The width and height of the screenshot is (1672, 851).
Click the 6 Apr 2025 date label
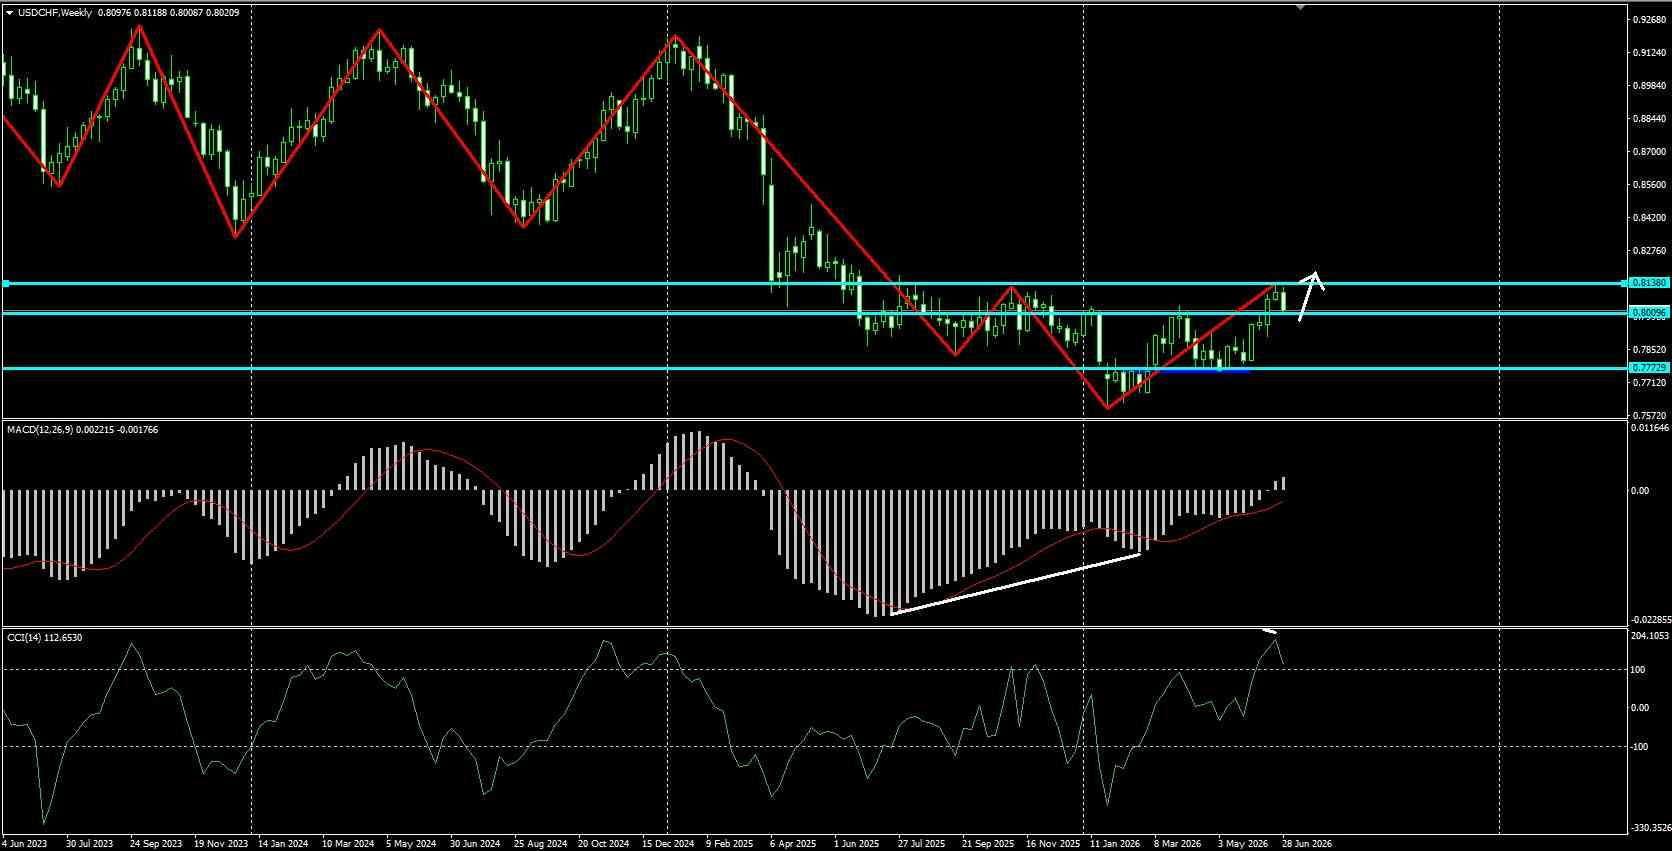click(794, 843)
